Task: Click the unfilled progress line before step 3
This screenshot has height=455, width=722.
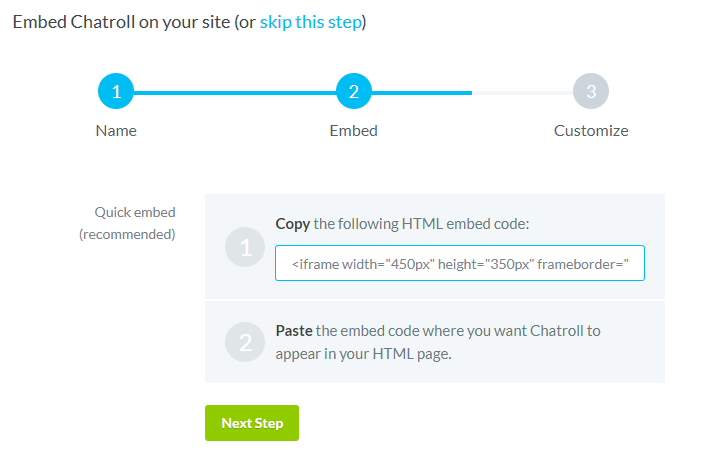Action: [523, 93]
